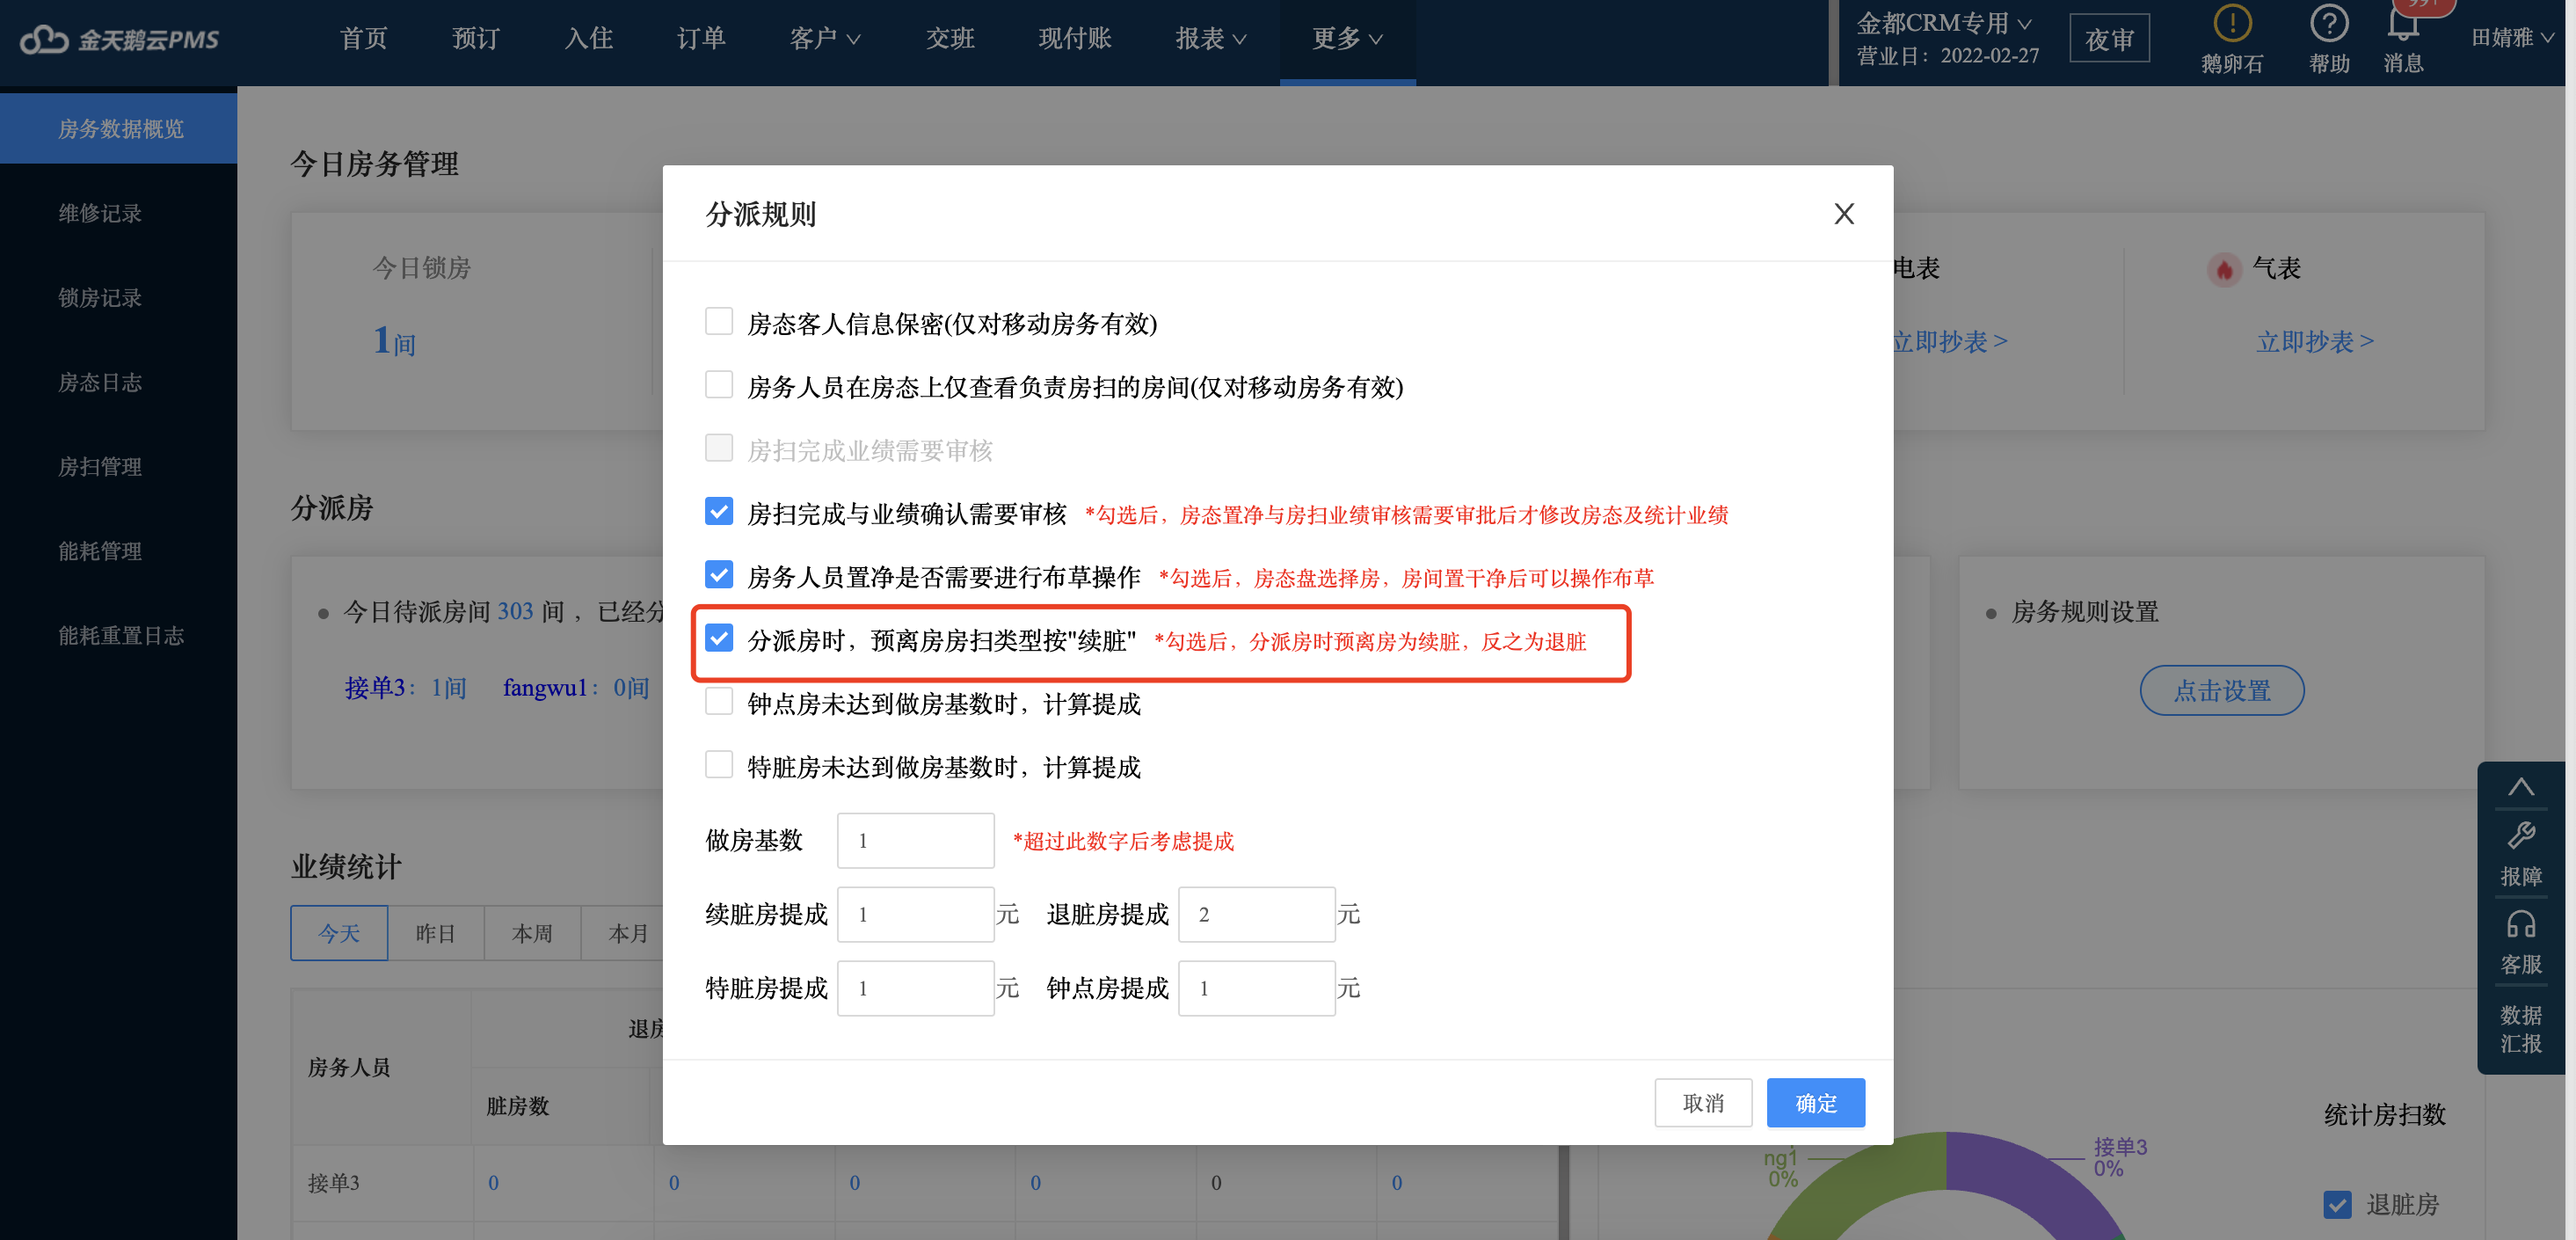The width and height of the screenshot is (2576, 1240).
Task: Select the 昨日 statistics tab
Action: 436,933
